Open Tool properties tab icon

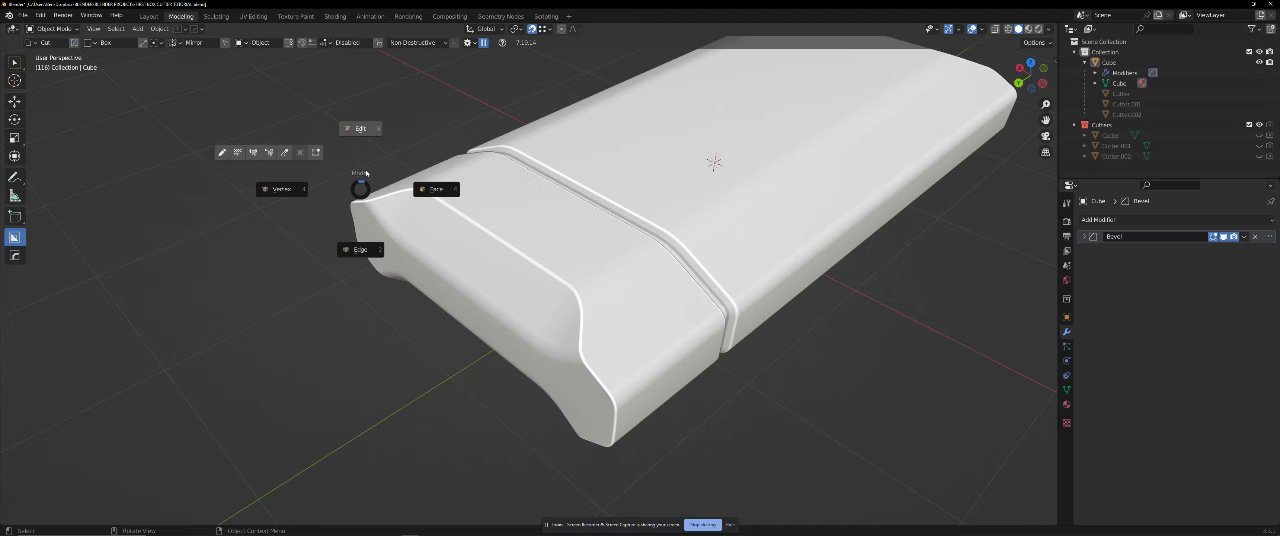click(x=1066, y=203)
